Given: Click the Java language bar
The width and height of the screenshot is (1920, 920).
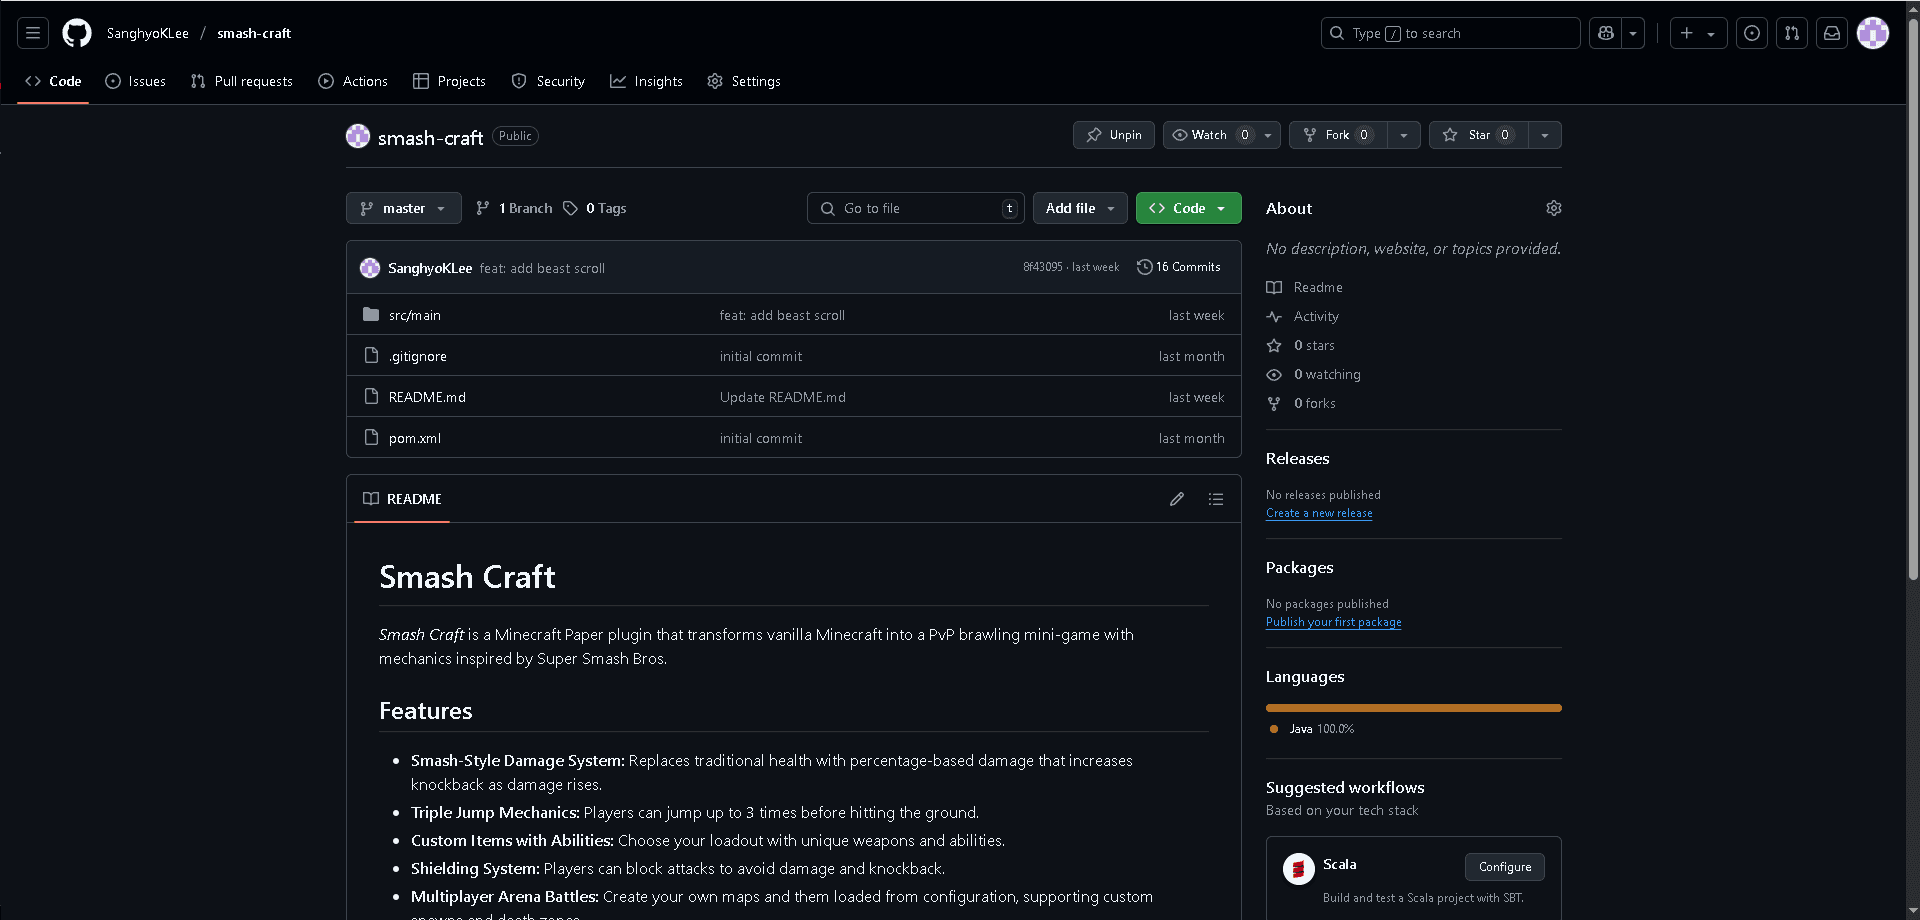Looking at the screenshot, I should tap(1413, 708).
